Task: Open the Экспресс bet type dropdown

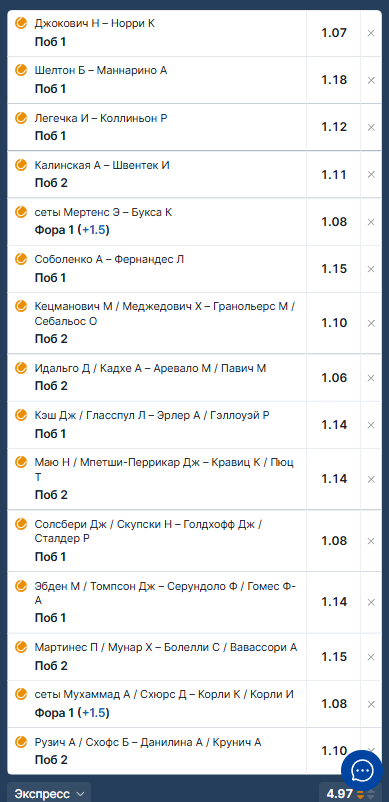Action: (49, 793)
